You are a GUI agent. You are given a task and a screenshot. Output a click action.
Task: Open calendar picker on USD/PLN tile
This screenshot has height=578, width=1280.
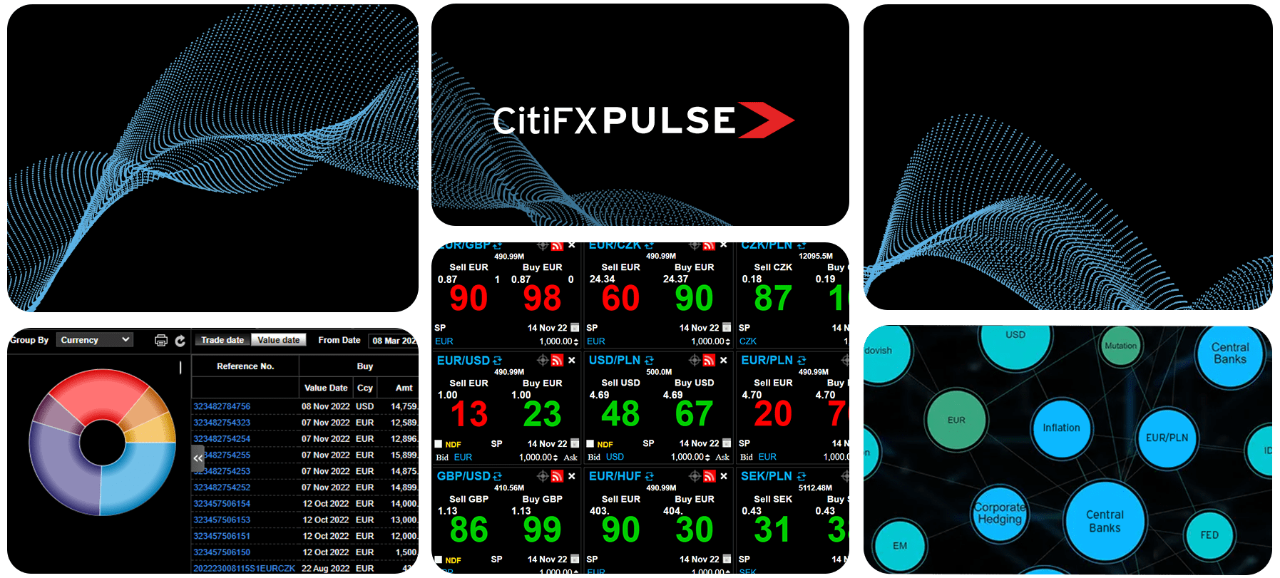(x=727, y=443)
